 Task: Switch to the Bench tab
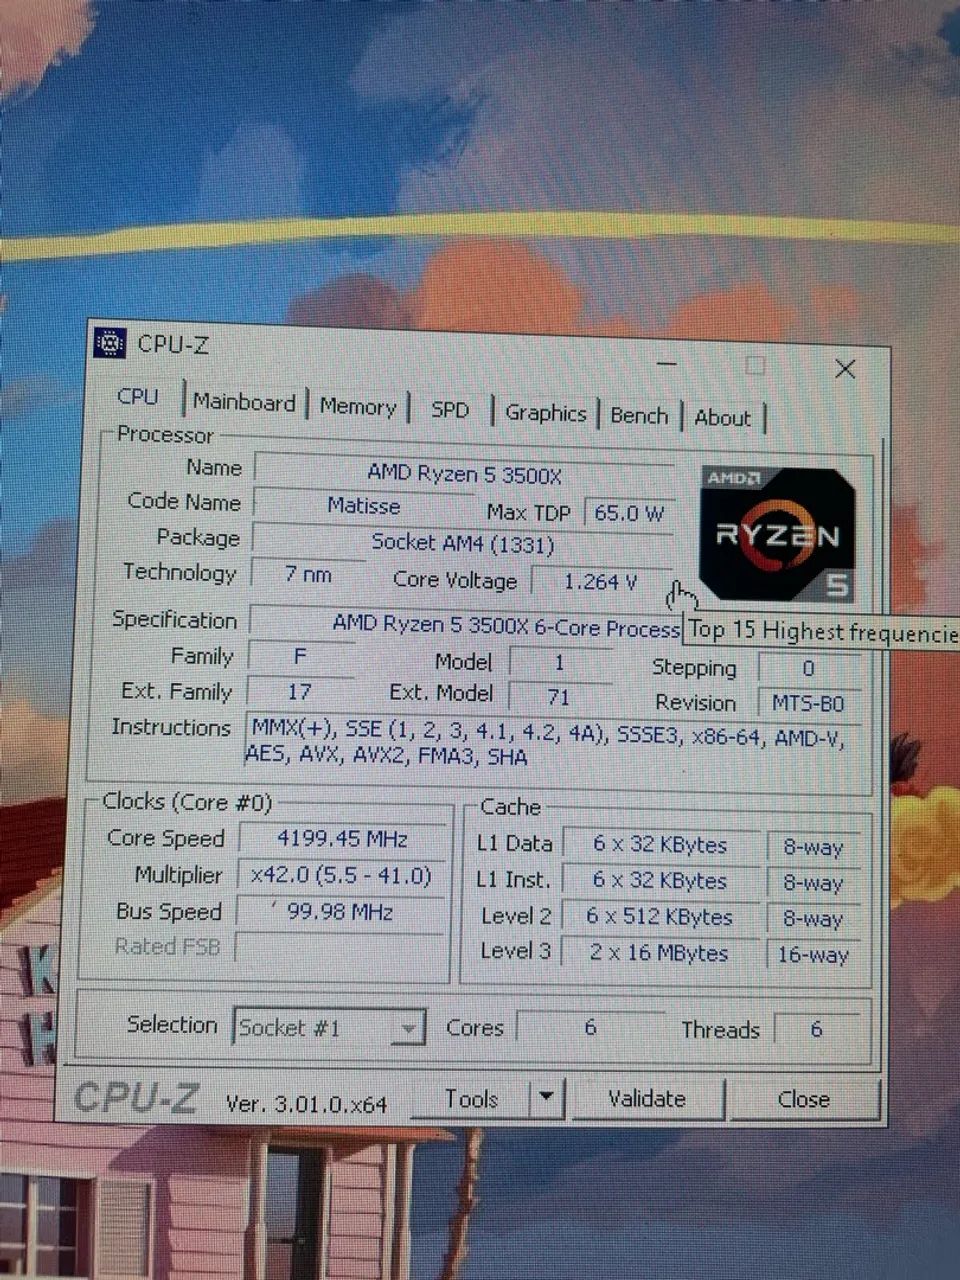(x=639, y=416)
